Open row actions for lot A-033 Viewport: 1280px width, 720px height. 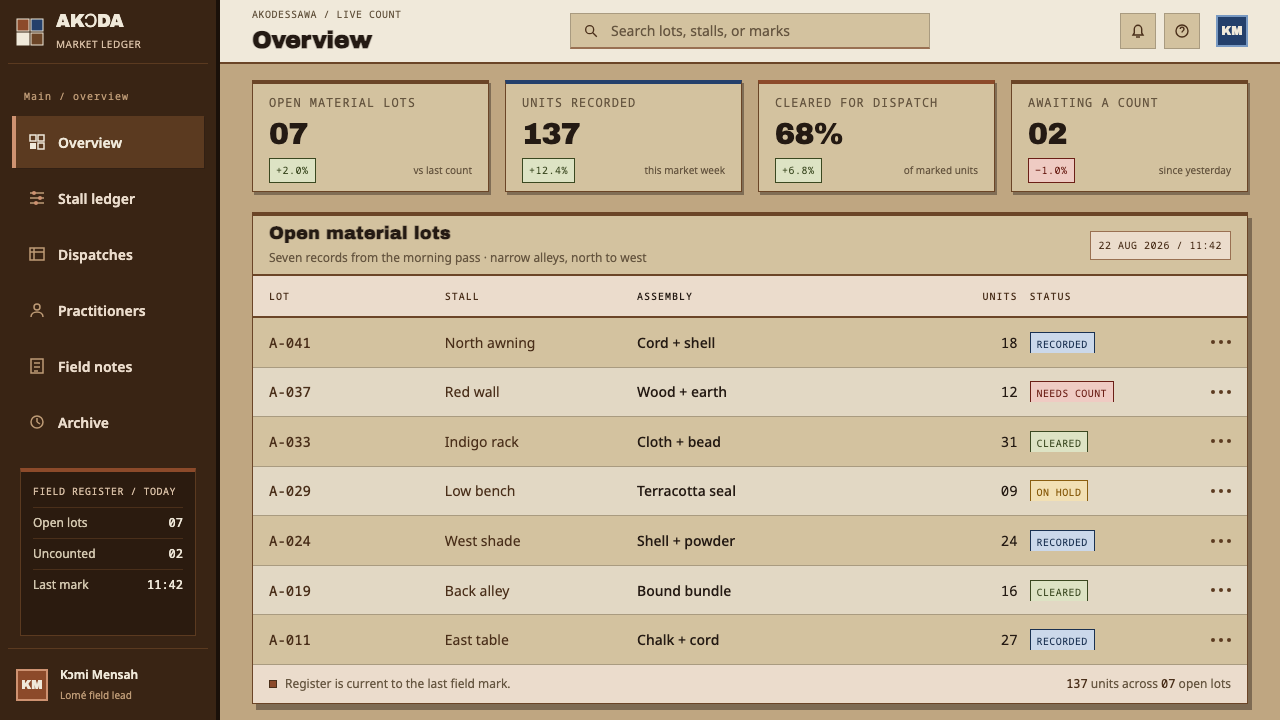(1221, 441)
